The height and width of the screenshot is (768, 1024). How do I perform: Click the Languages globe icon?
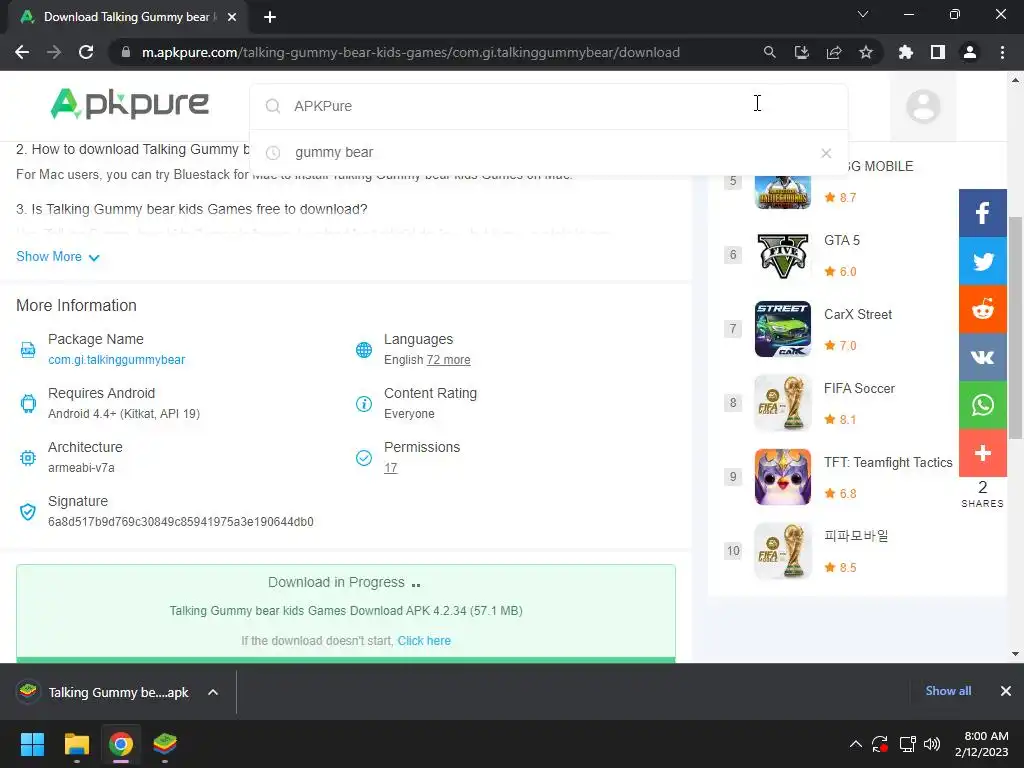[364, 350]
